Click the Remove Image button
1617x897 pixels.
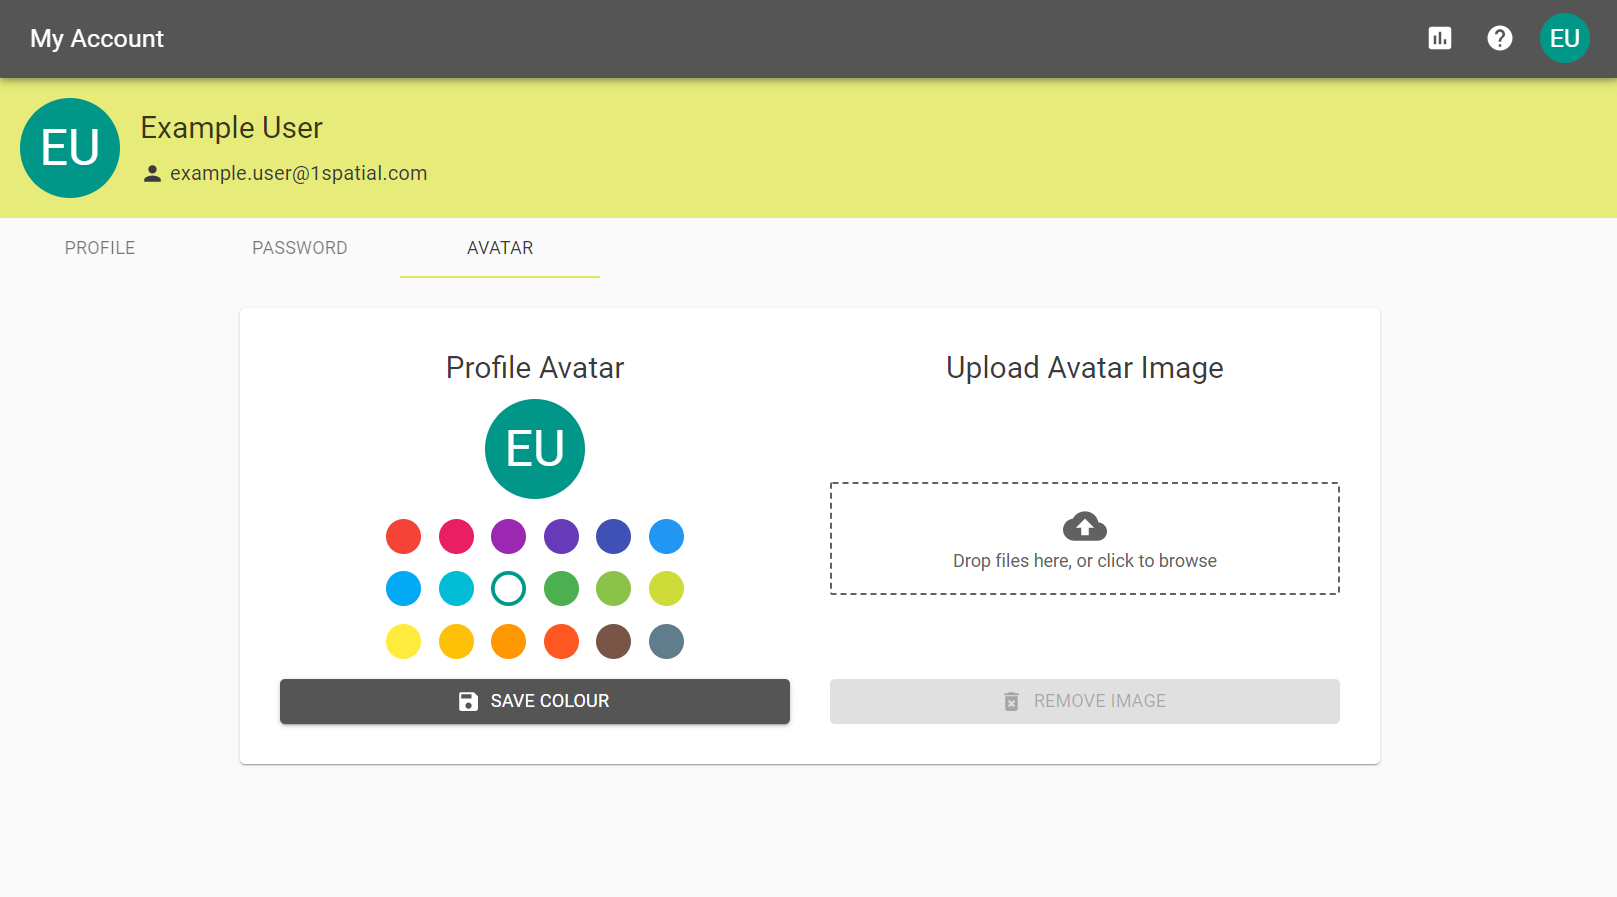point(1085,701)
